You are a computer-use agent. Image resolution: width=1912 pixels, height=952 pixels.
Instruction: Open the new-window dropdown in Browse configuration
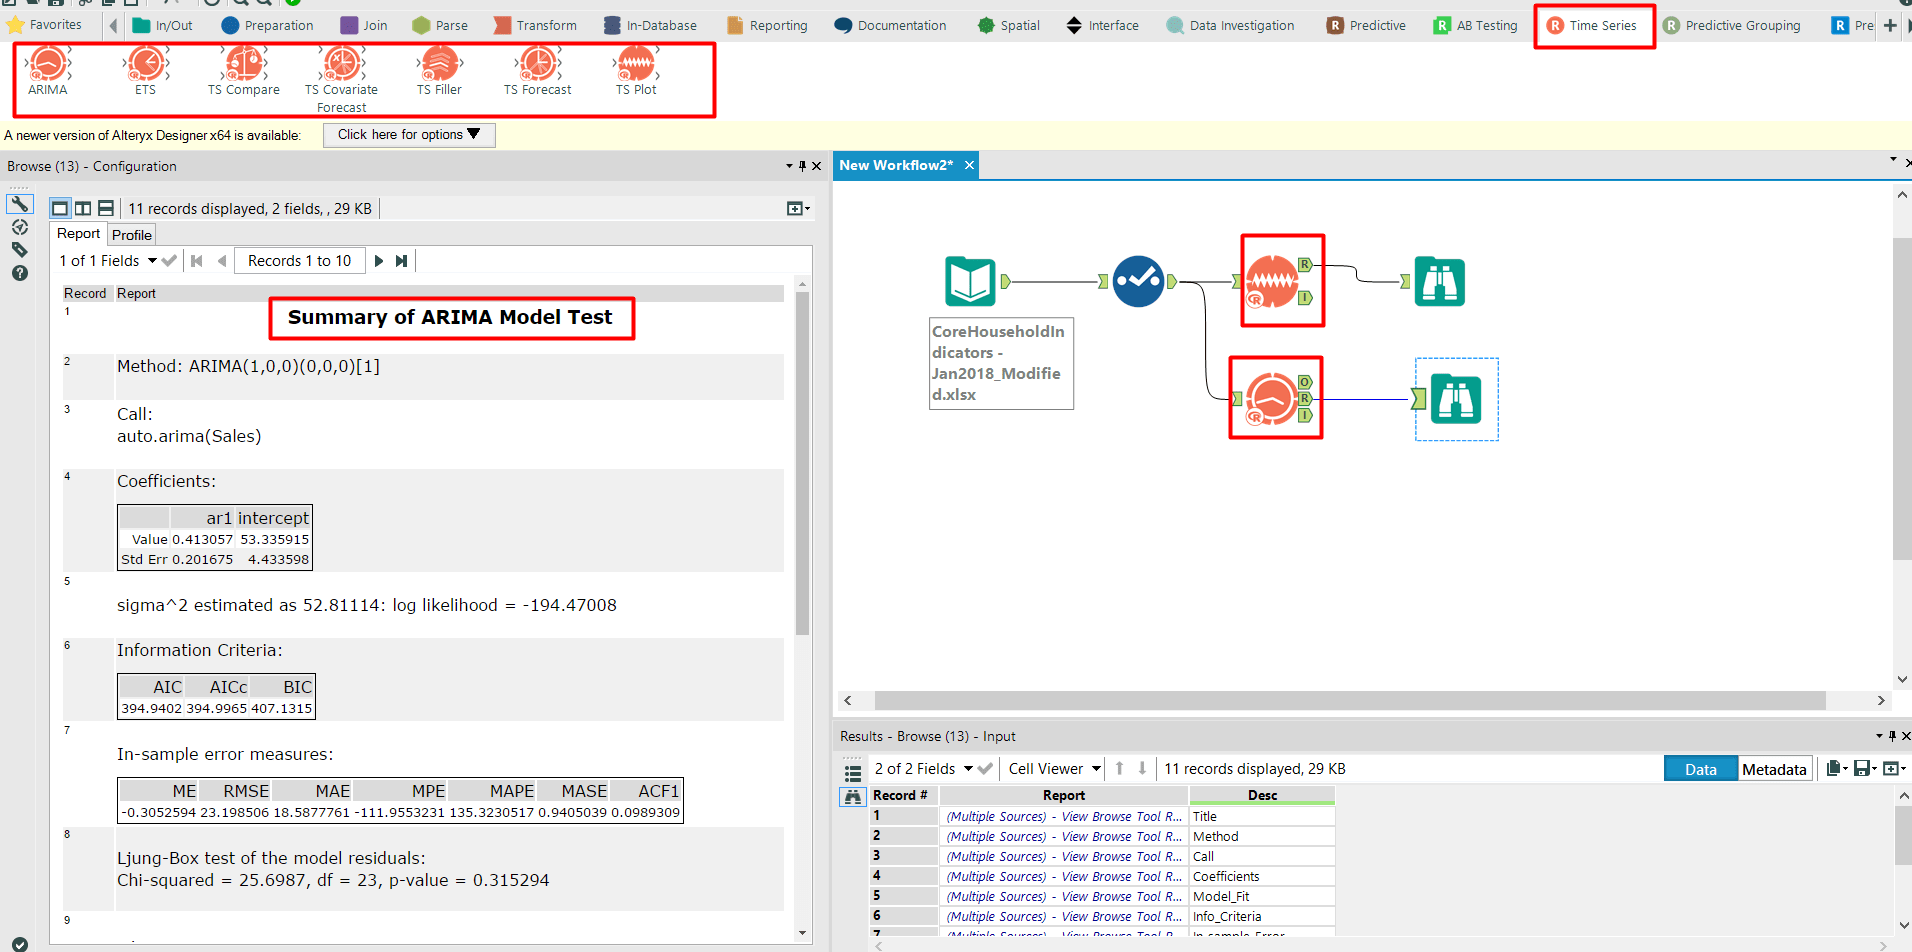(798, 208)
